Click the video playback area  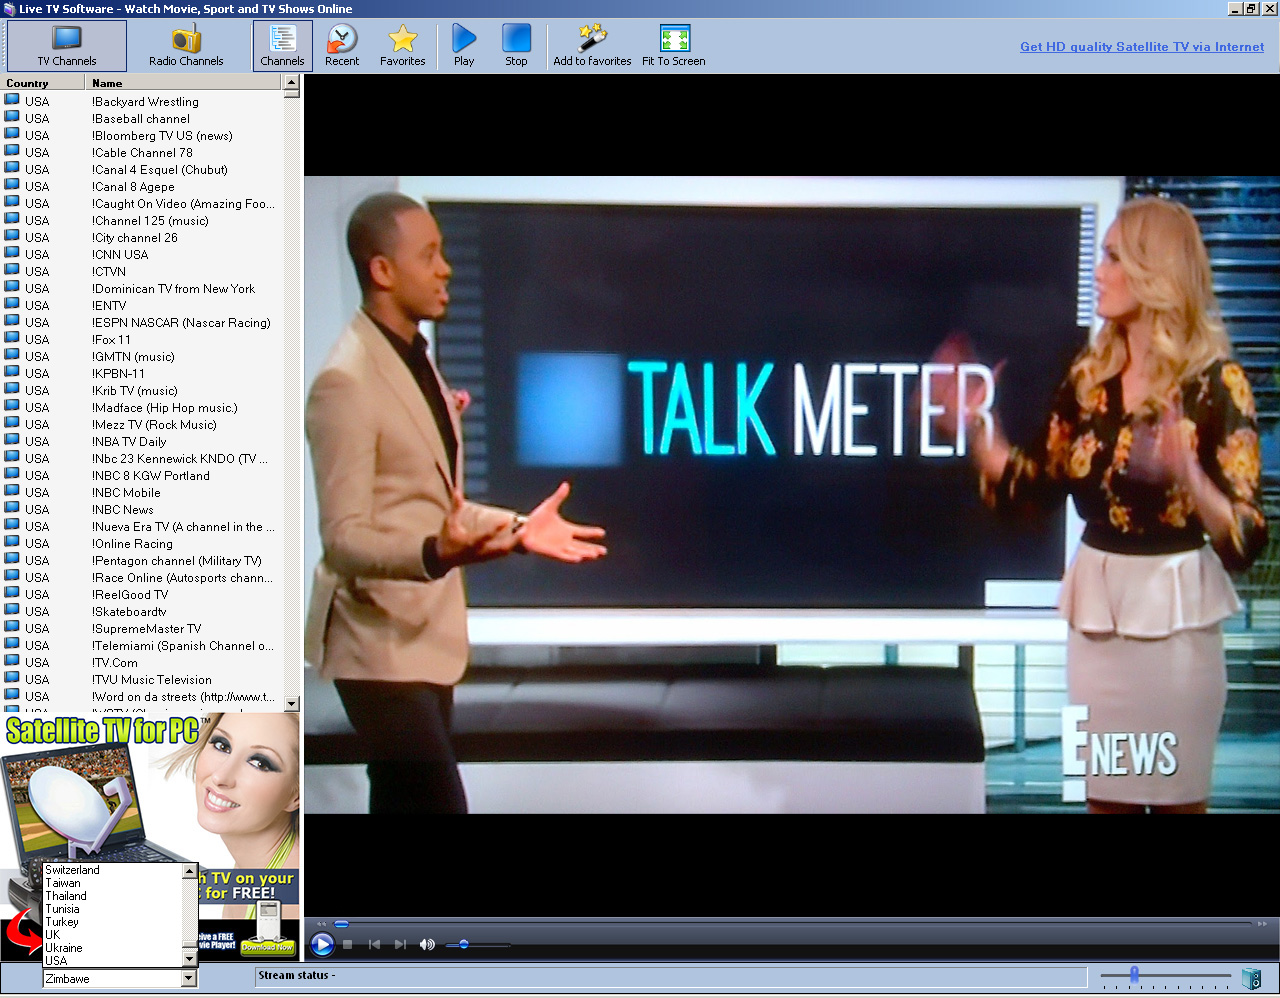tap(792, 495)
